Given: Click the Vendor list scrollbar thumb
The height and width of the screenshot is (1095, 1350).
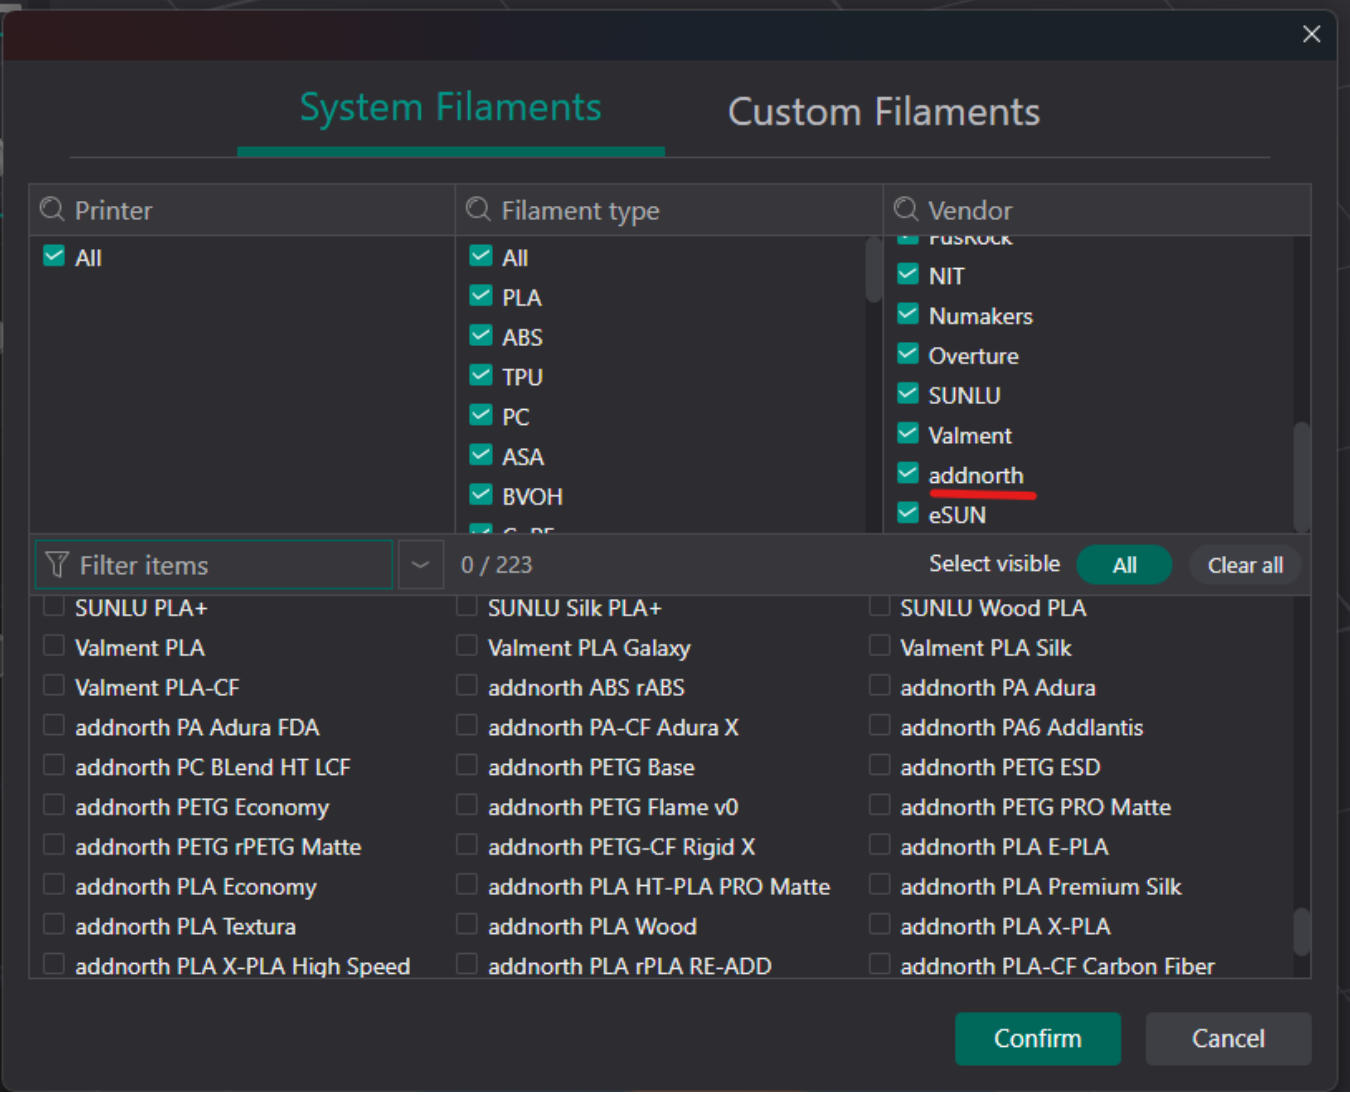Looking at the screenshot, I should tap(1302, 477).
